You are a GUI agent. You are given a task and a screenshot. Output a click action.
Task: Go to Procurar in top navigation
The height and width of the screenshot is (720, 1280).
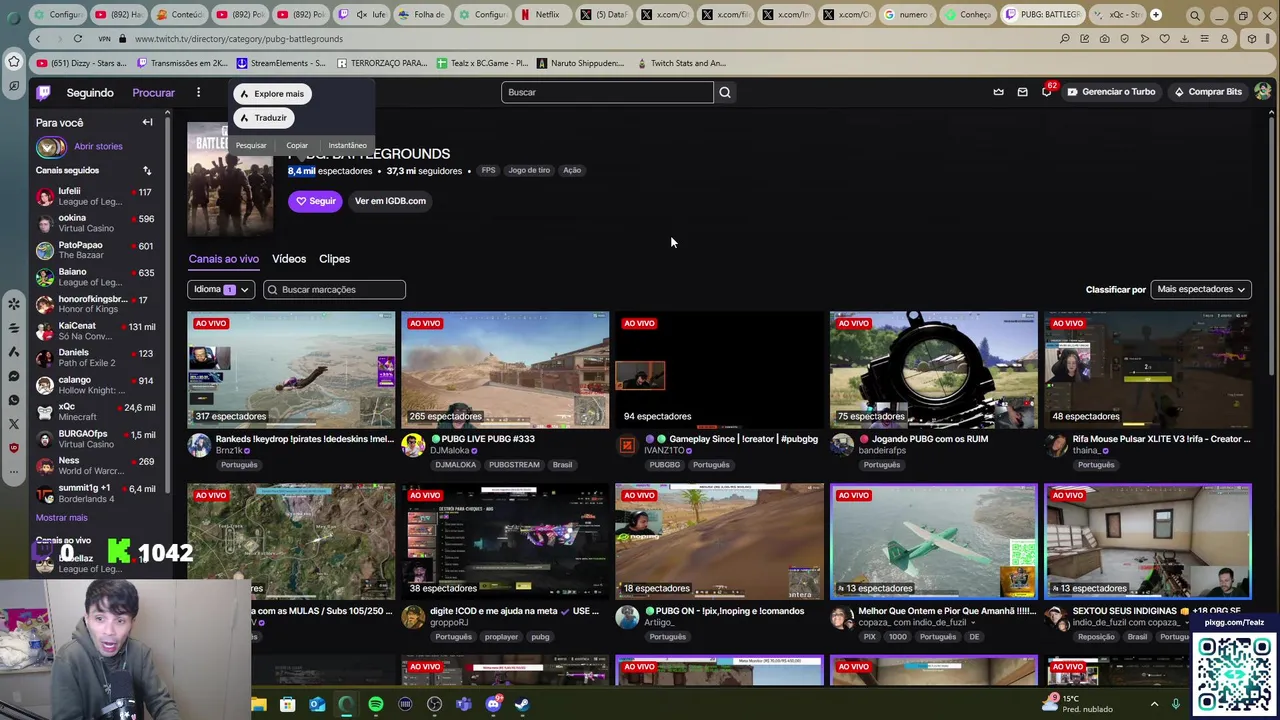tap(153, 93)
